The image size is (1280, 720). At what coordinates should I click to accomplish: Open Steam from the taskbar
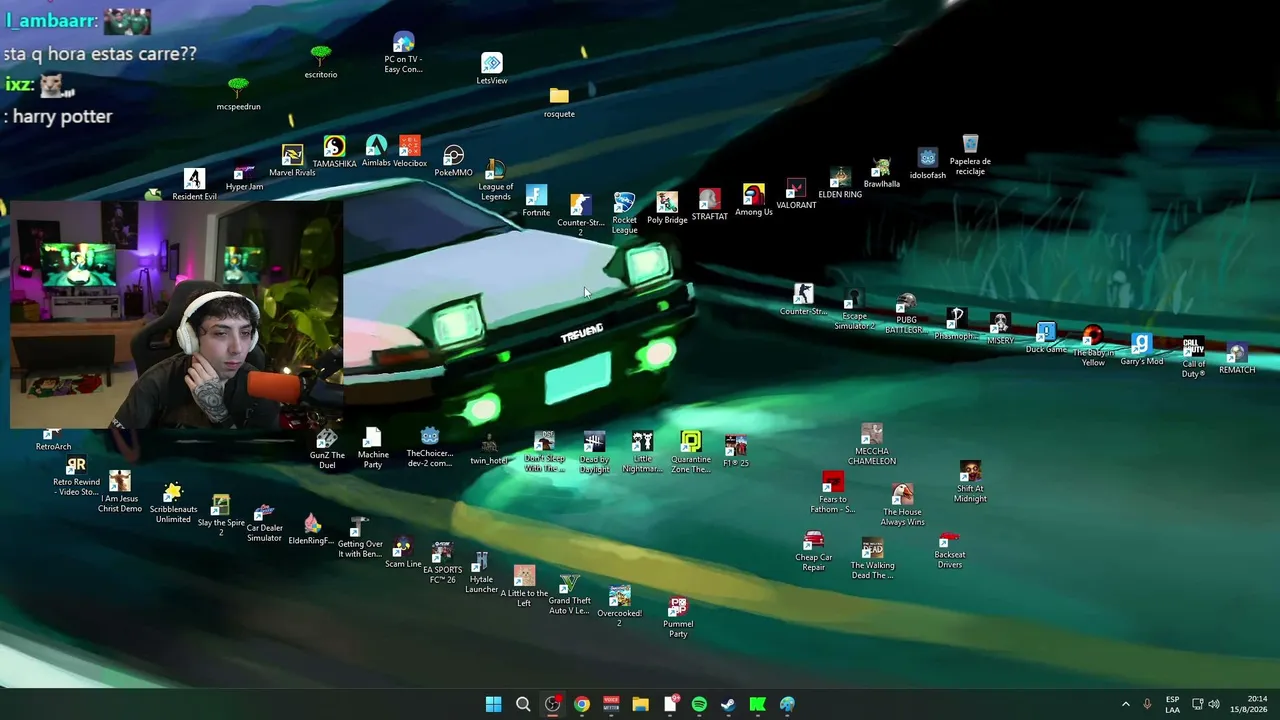tap(729, 704)
